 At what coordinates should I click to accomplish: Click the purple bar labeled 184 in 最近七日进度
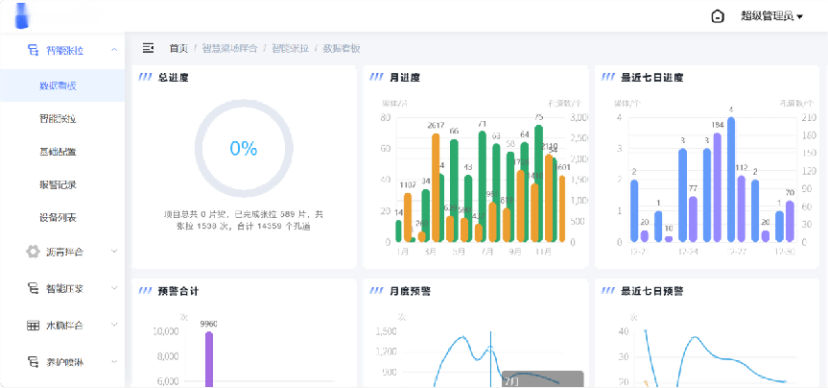717,187
